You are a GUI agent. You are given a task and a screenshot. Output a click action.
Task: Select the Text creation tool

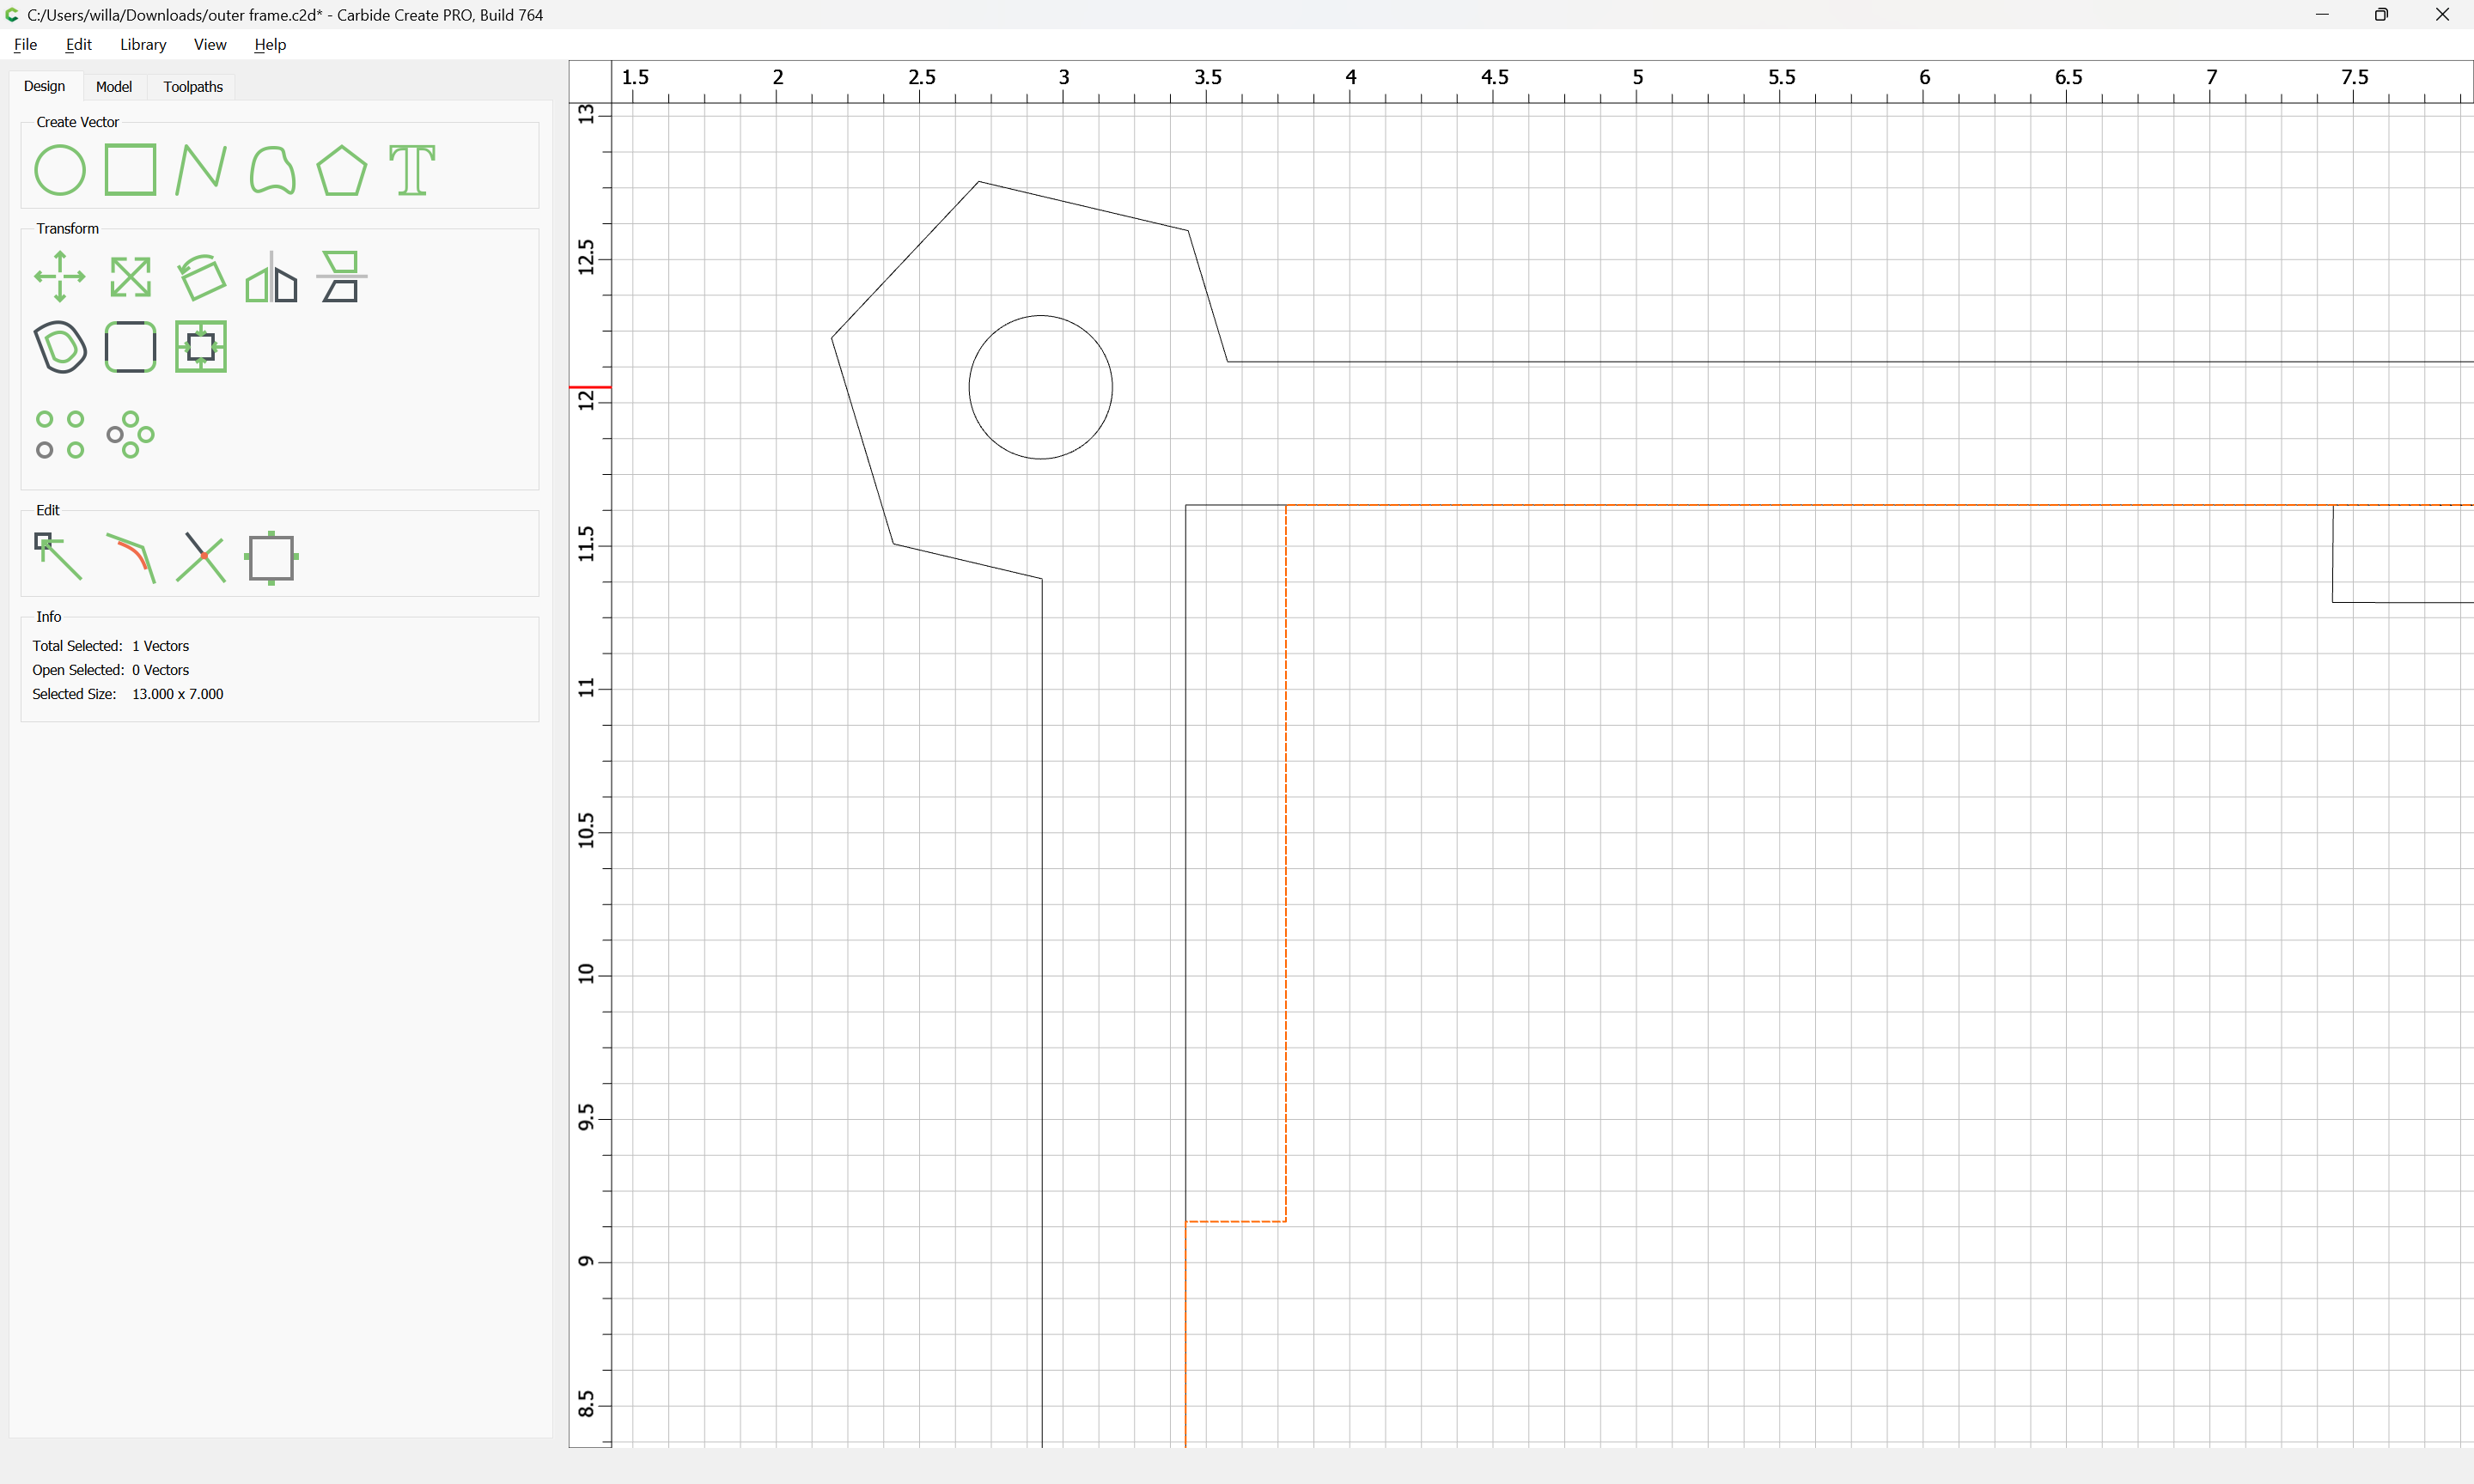coord(412,170)
